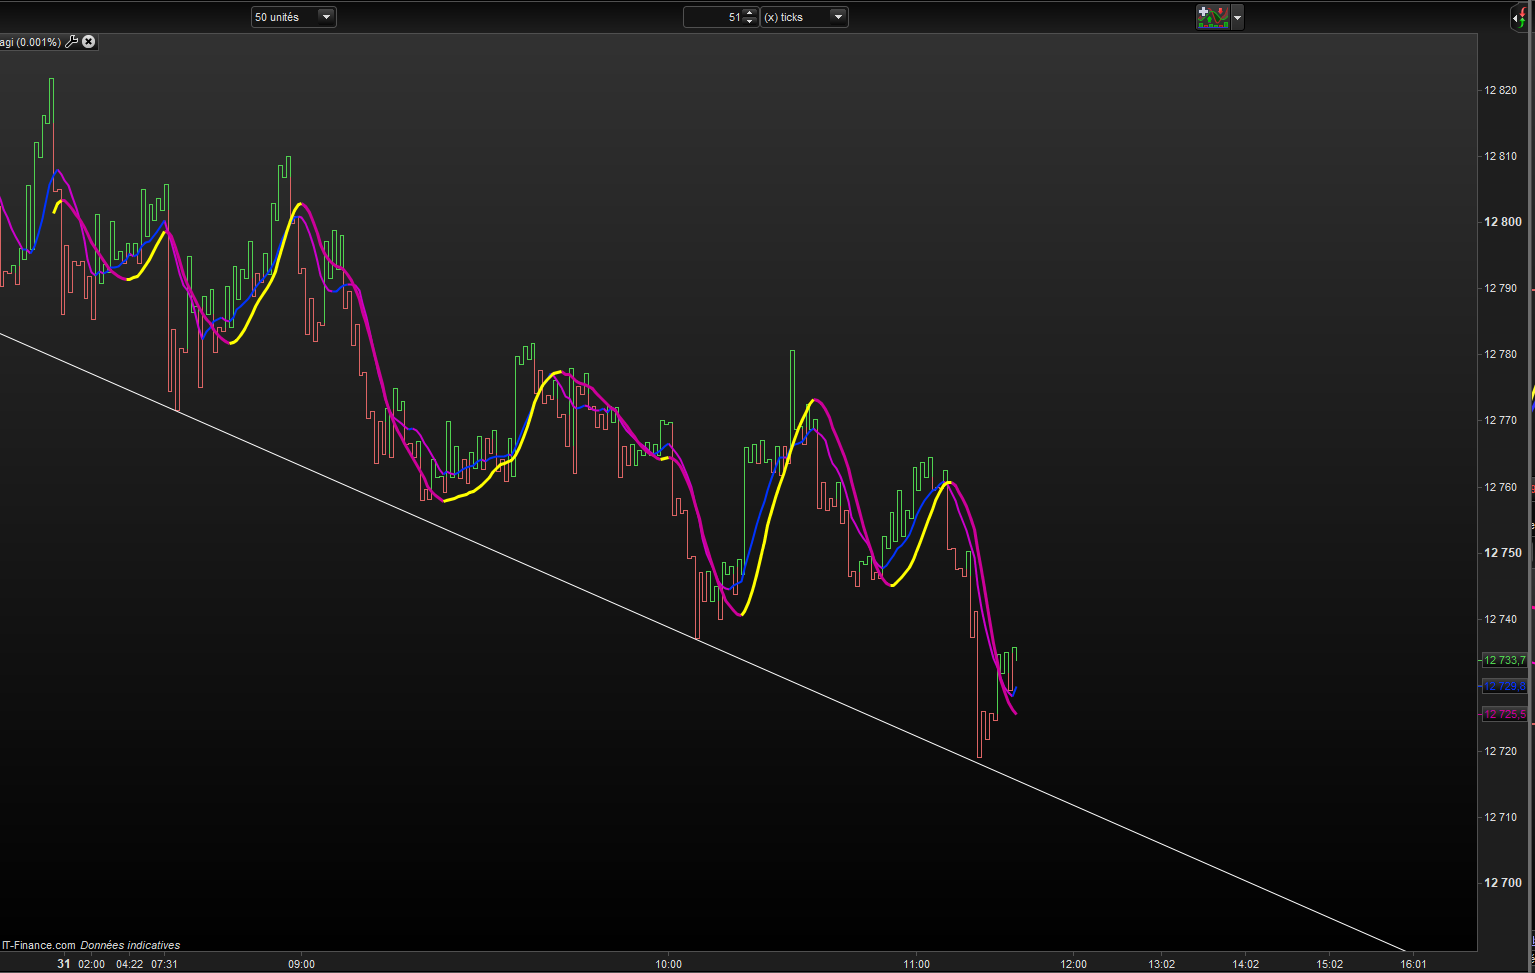Click the 12 780 price axis label

click(1500, 354)
